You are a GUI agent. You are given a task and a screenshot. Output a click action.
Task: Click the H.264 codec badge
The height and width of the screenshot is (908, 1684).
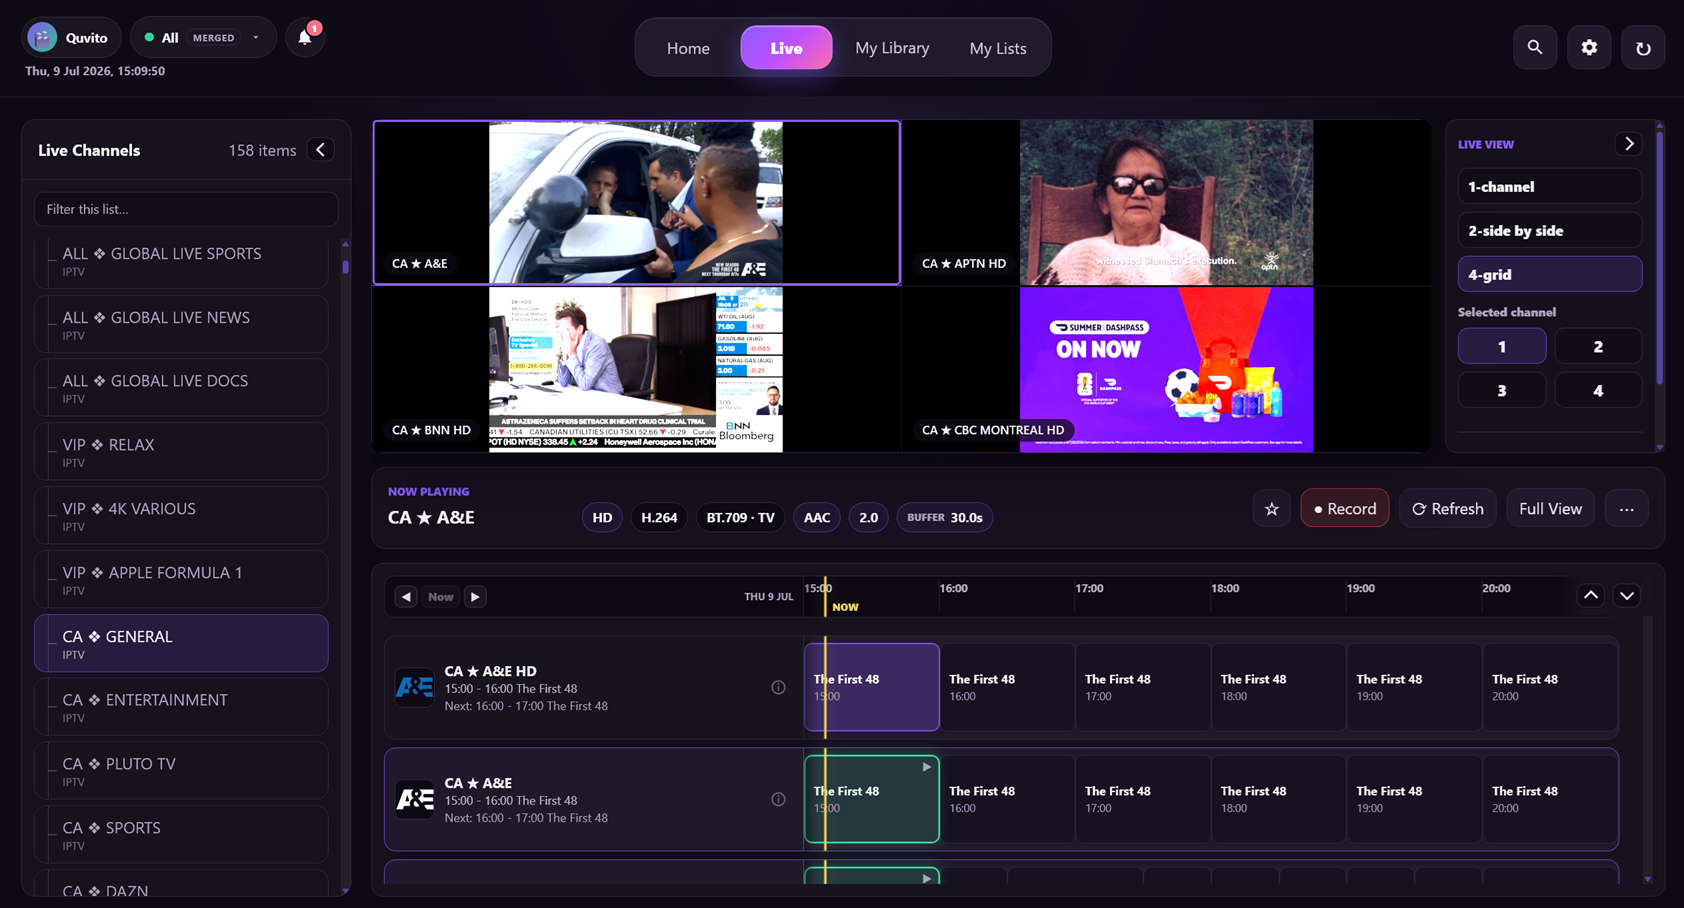pyautogui.click(x=659, y=518)
